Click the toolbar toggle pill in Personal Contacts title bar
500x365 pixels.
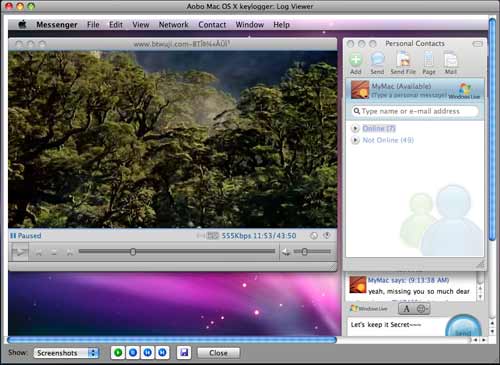pos(477,44)
